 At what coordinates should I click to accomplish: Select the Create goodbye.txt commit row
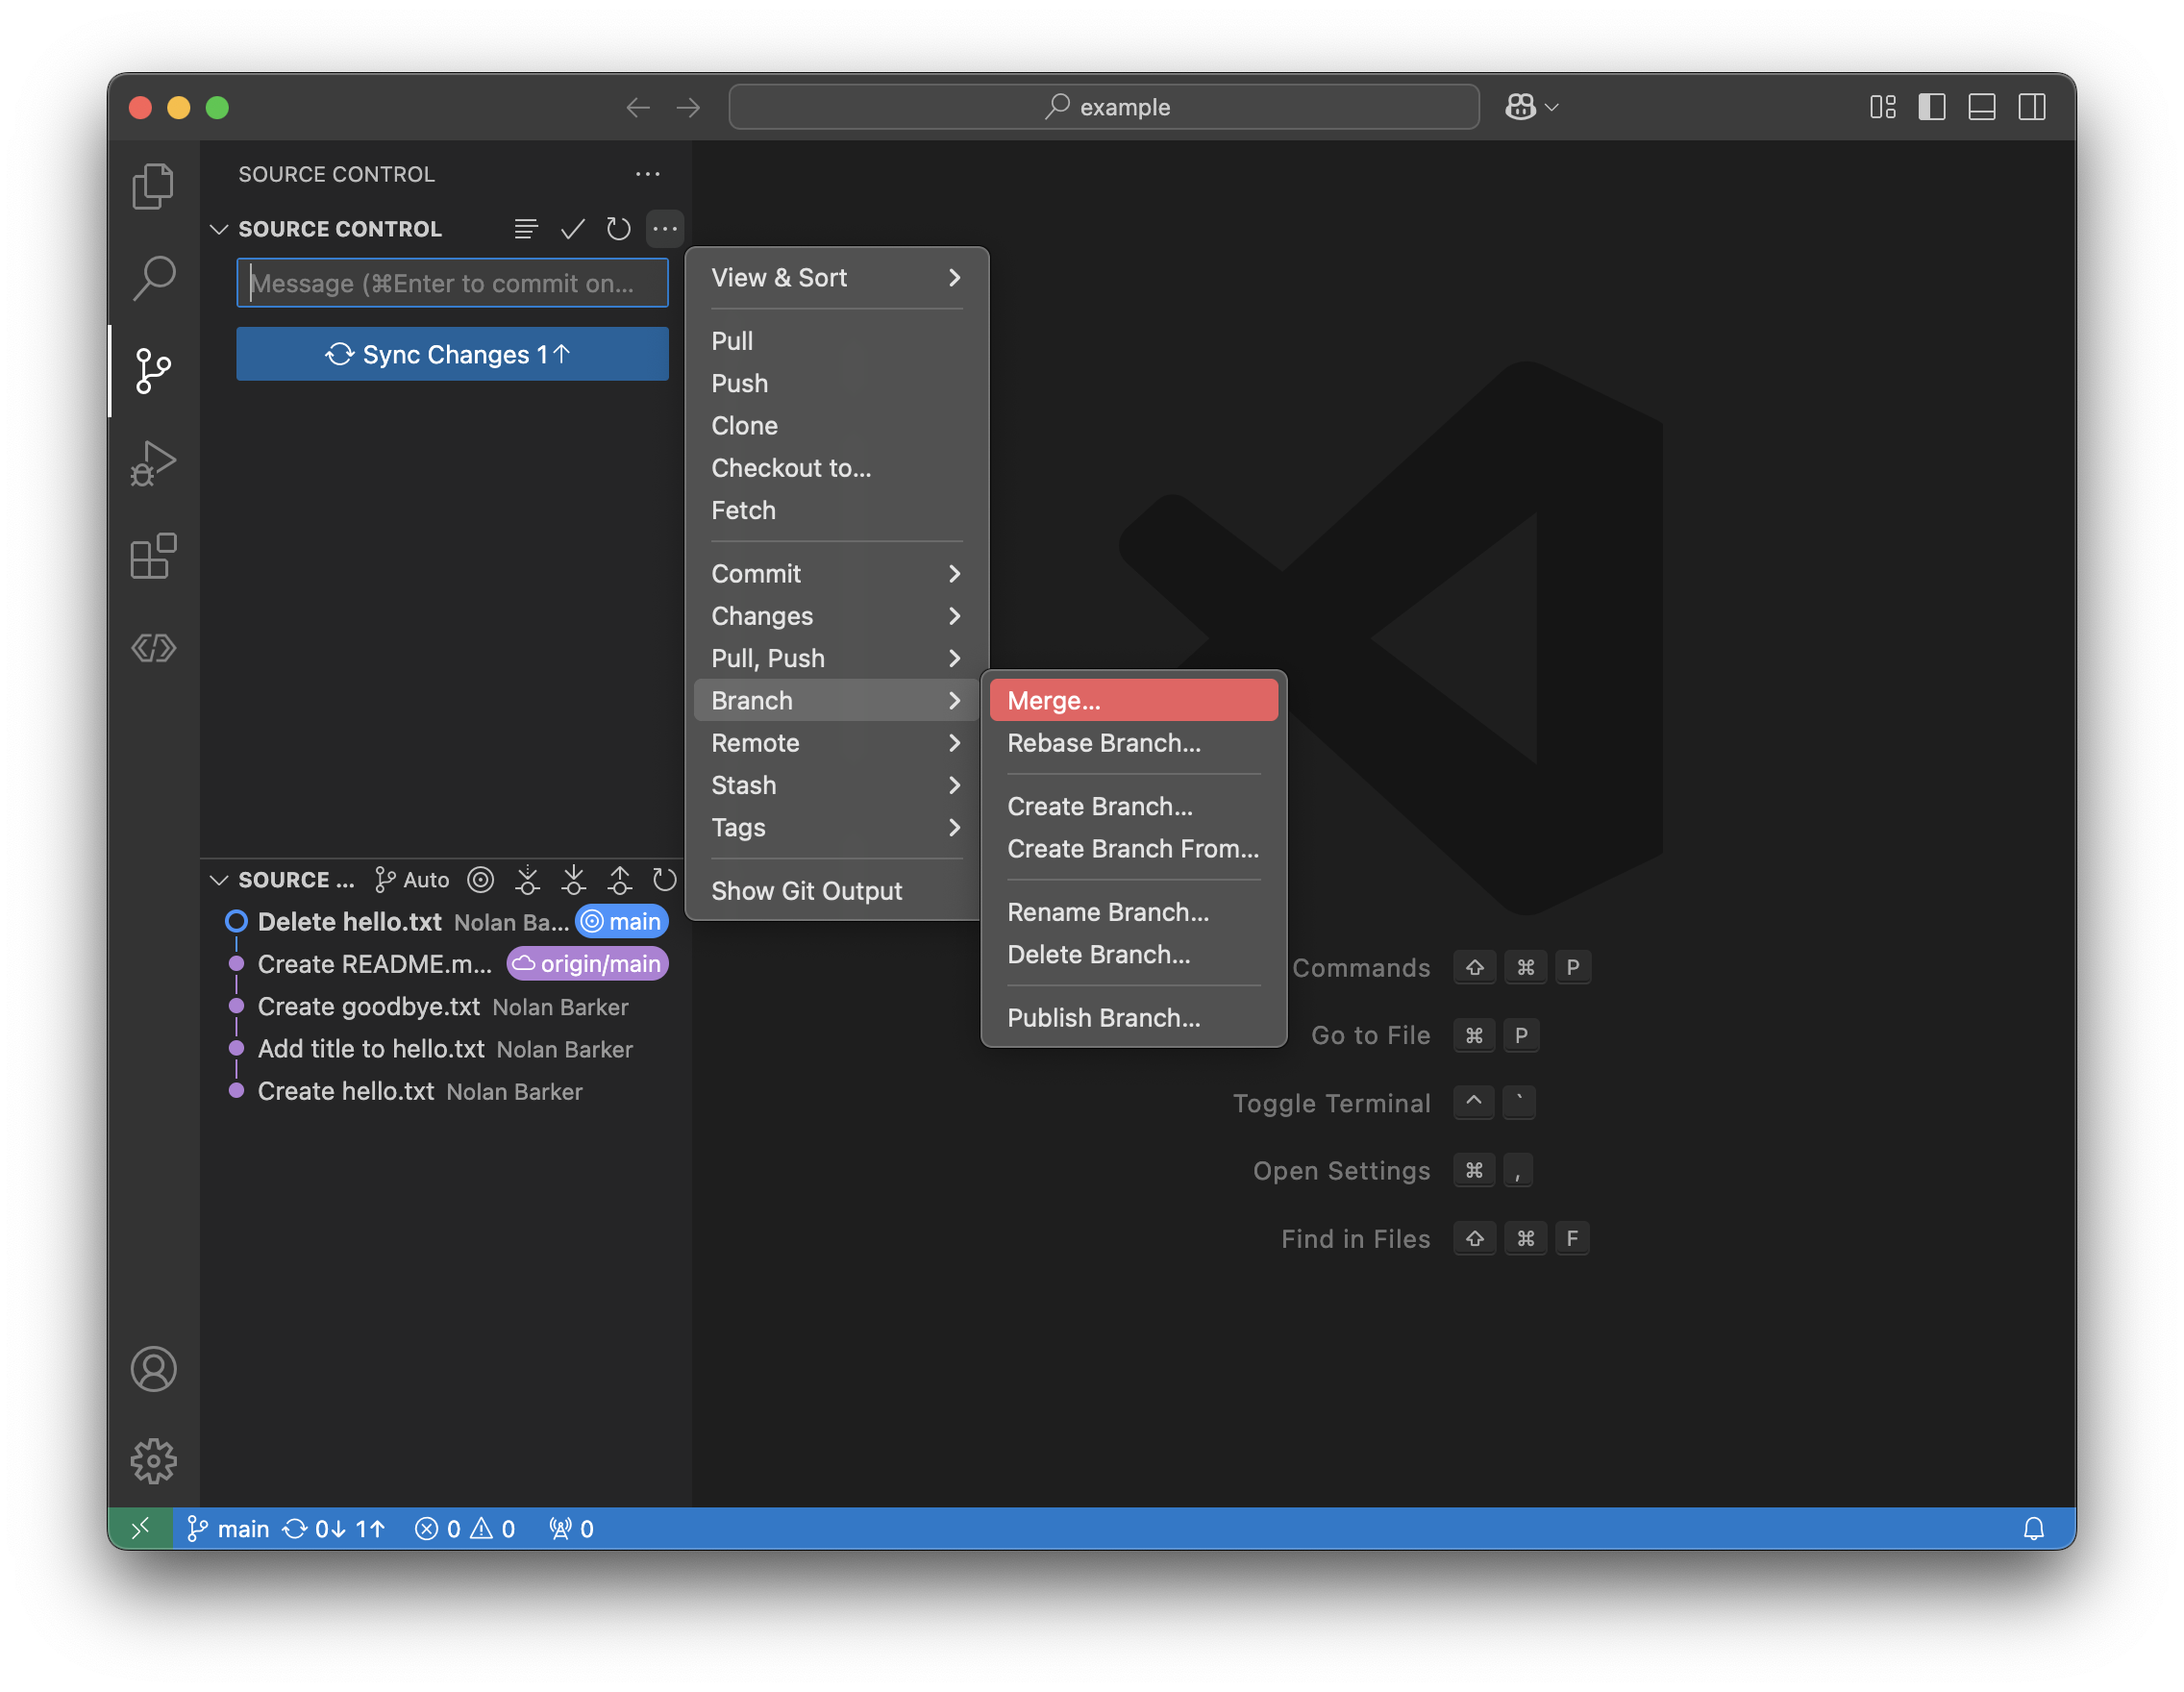pos(445,1007)
